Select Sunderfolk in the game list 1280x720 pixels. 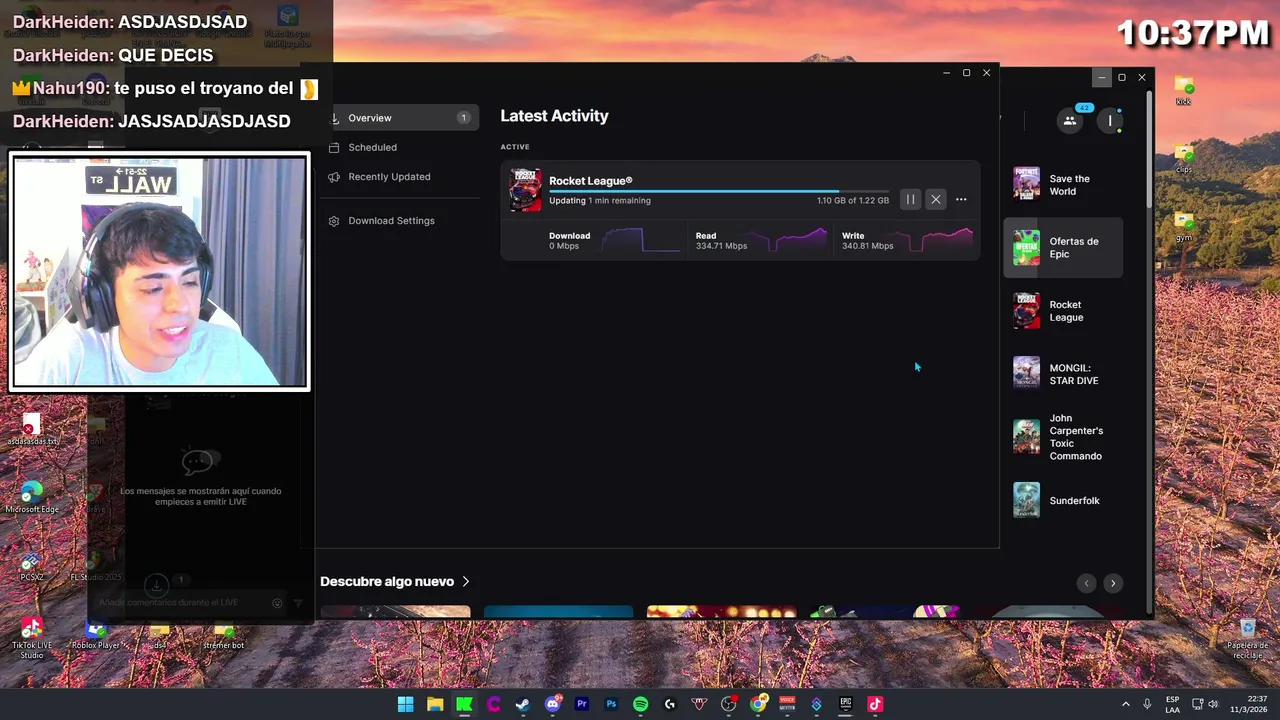point(1063,500)
